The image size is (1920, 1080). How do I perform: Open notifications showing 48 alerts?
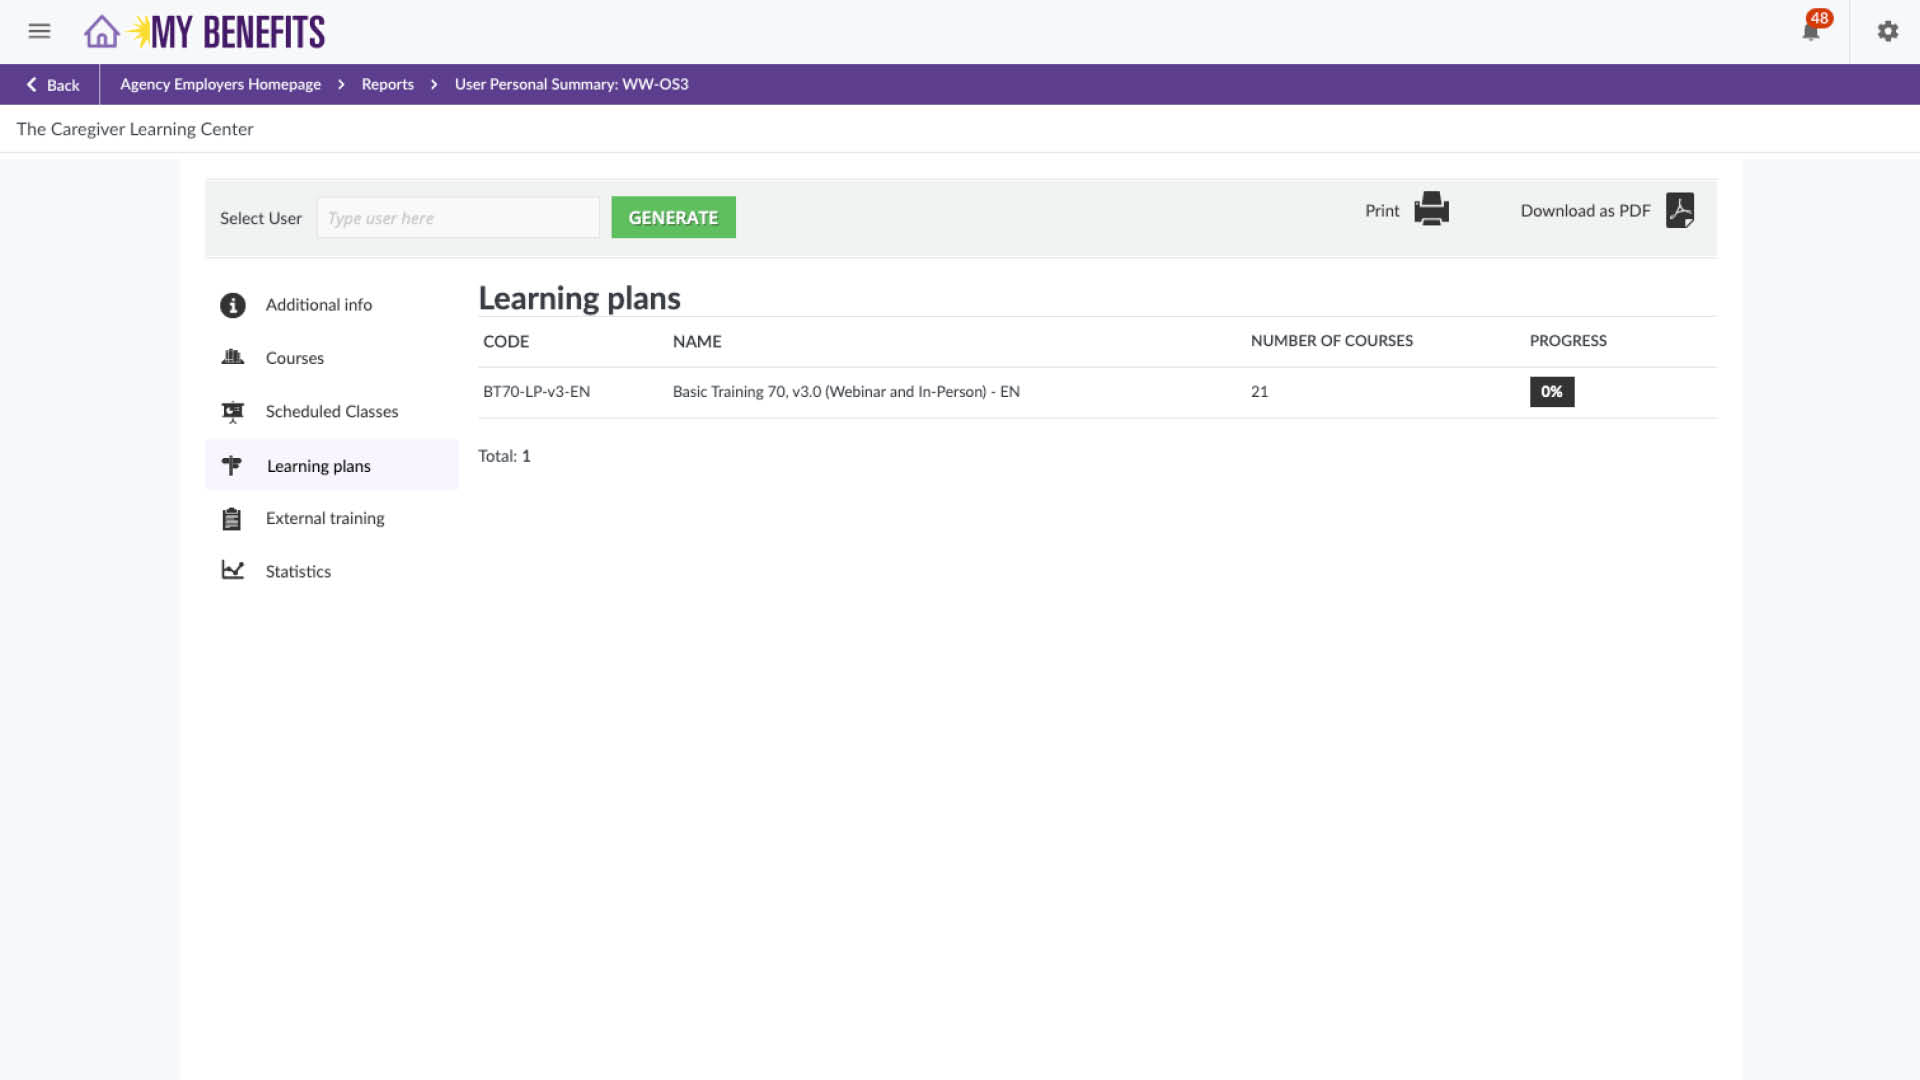(1810, 31)
